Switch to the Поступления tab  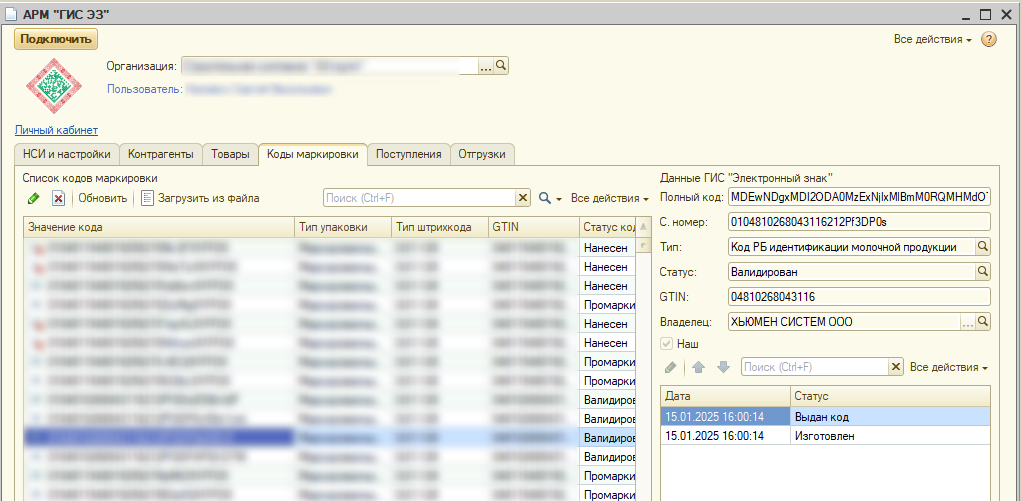click(408, 154)
